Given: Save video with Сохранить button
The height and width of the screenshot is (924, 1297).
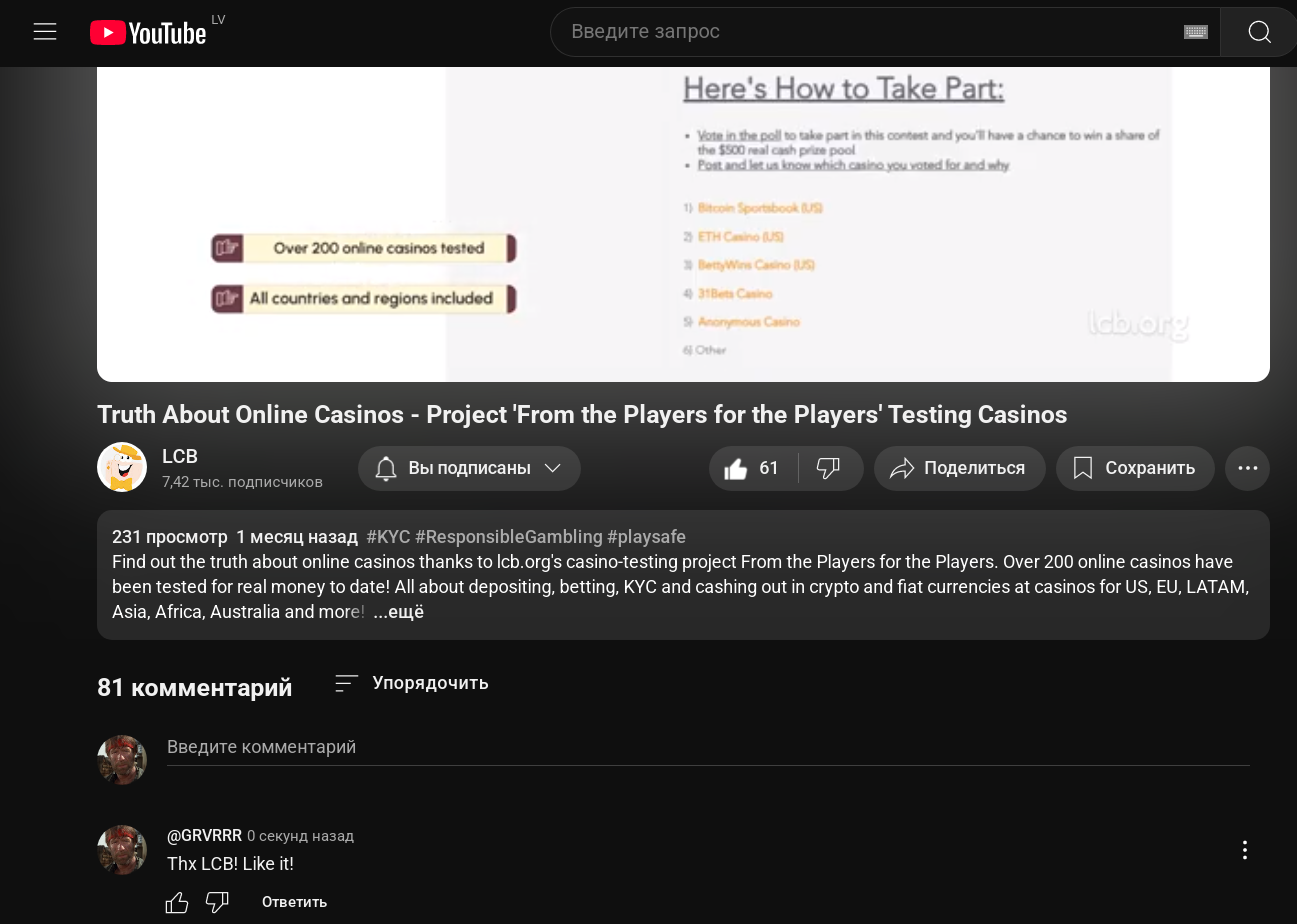Looking at the screenshot, I should point(1135,468).
